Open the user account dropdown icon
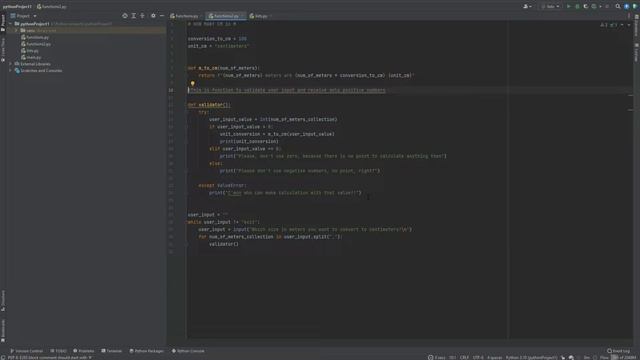Viewport: 640px width, 360px height. [527, 7]
